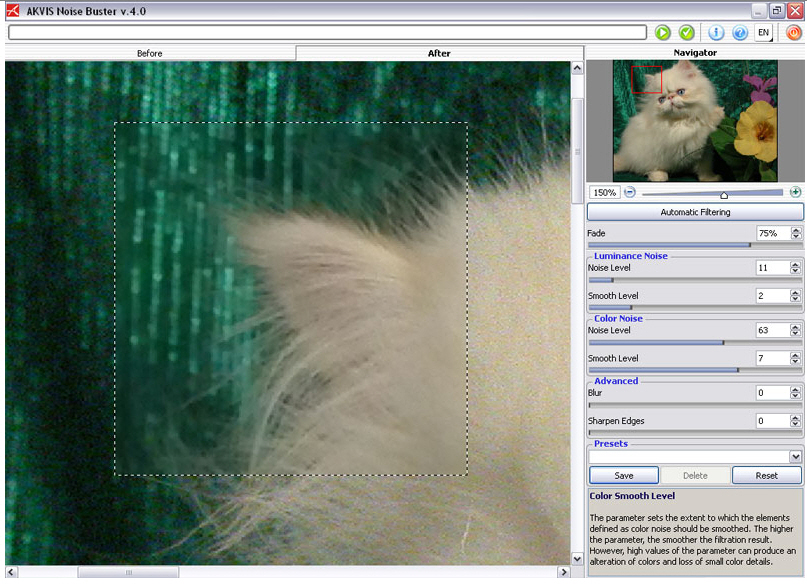Viewport: 807px width, 587px height.
Task: Click the Sharpen Edges stepper arrows
Action: (796, 421)
